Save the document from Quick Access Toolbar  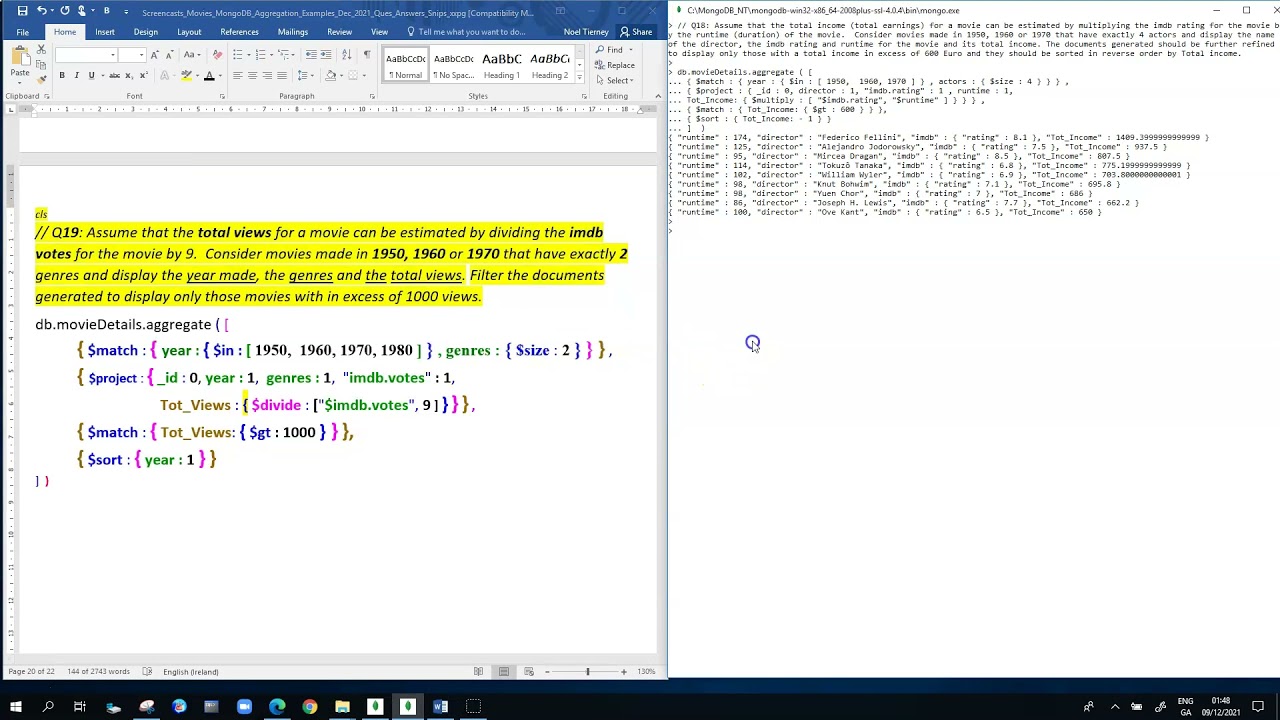point(22,11)
